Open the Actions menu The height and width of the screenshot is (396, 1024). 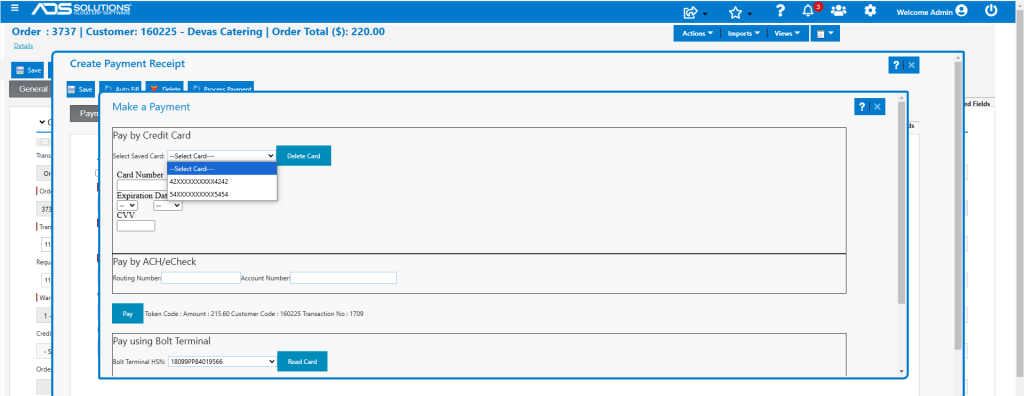pos(697,34)
